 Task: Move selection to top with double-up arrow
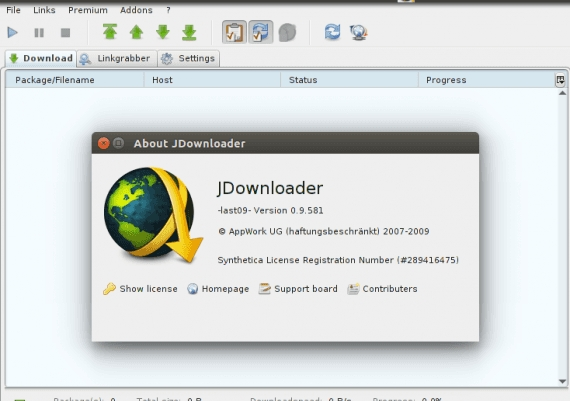click(x=110, y=32)
